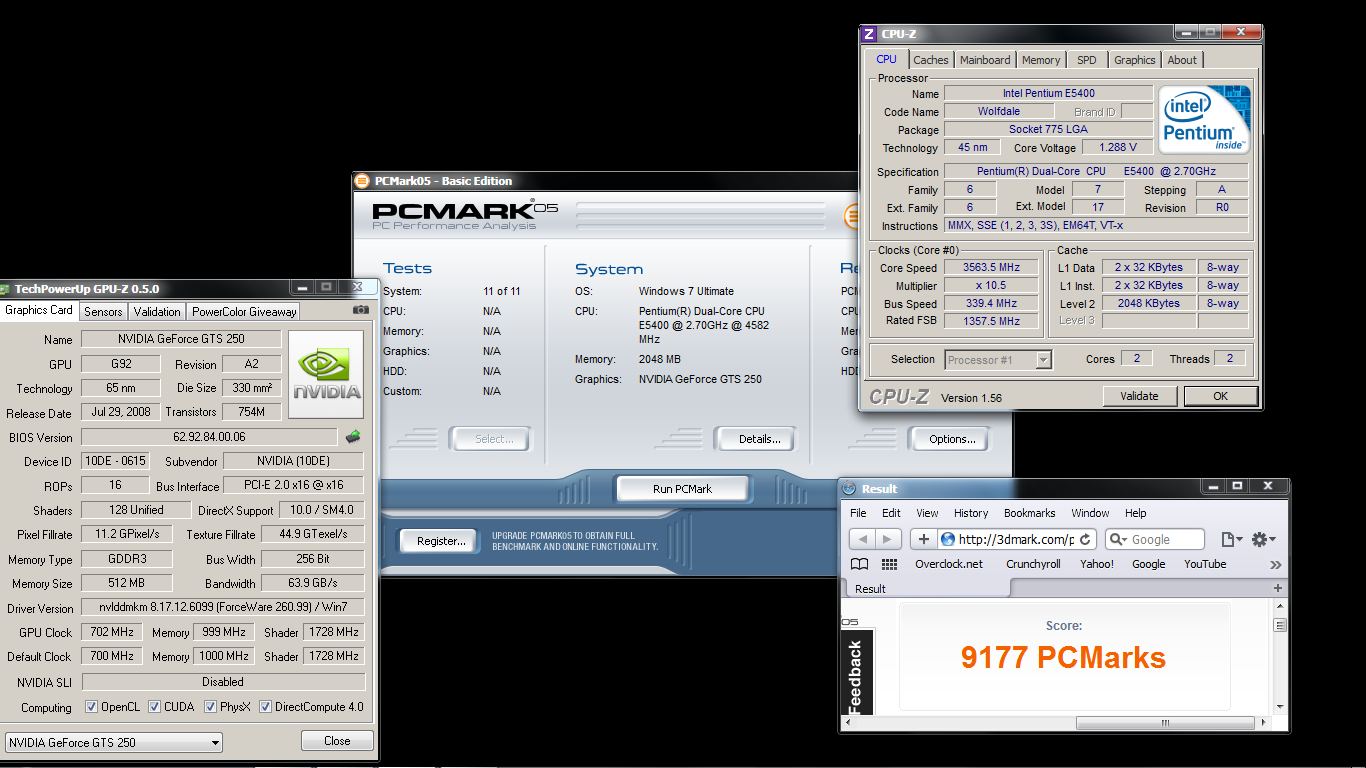1366x768 pixels.
Task: Open a new tab with the tab bar plus
Action: [1277, 588]
